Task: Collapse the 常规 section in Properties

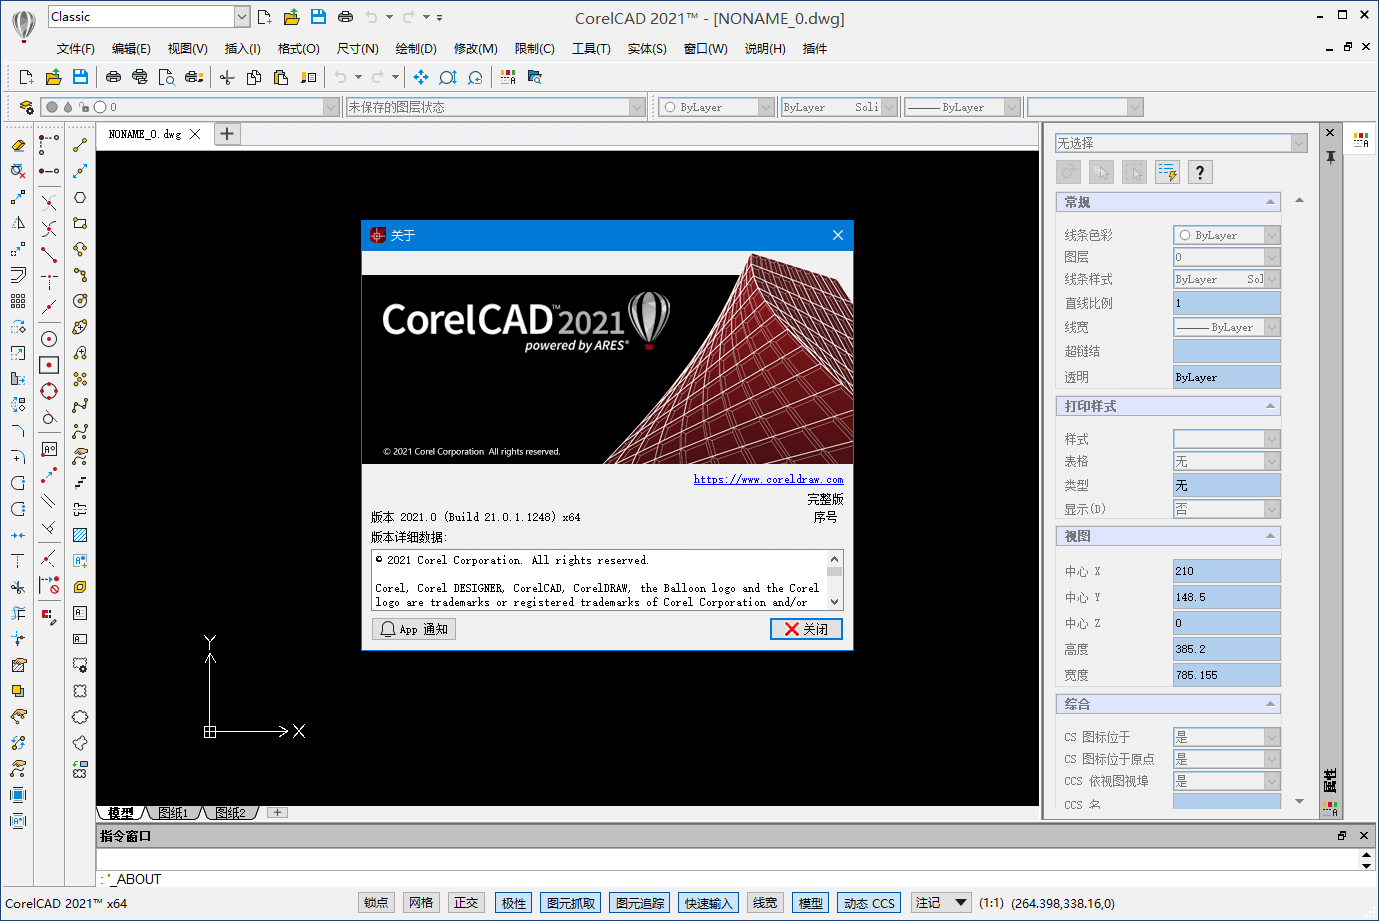Action: click(1271, 202)
